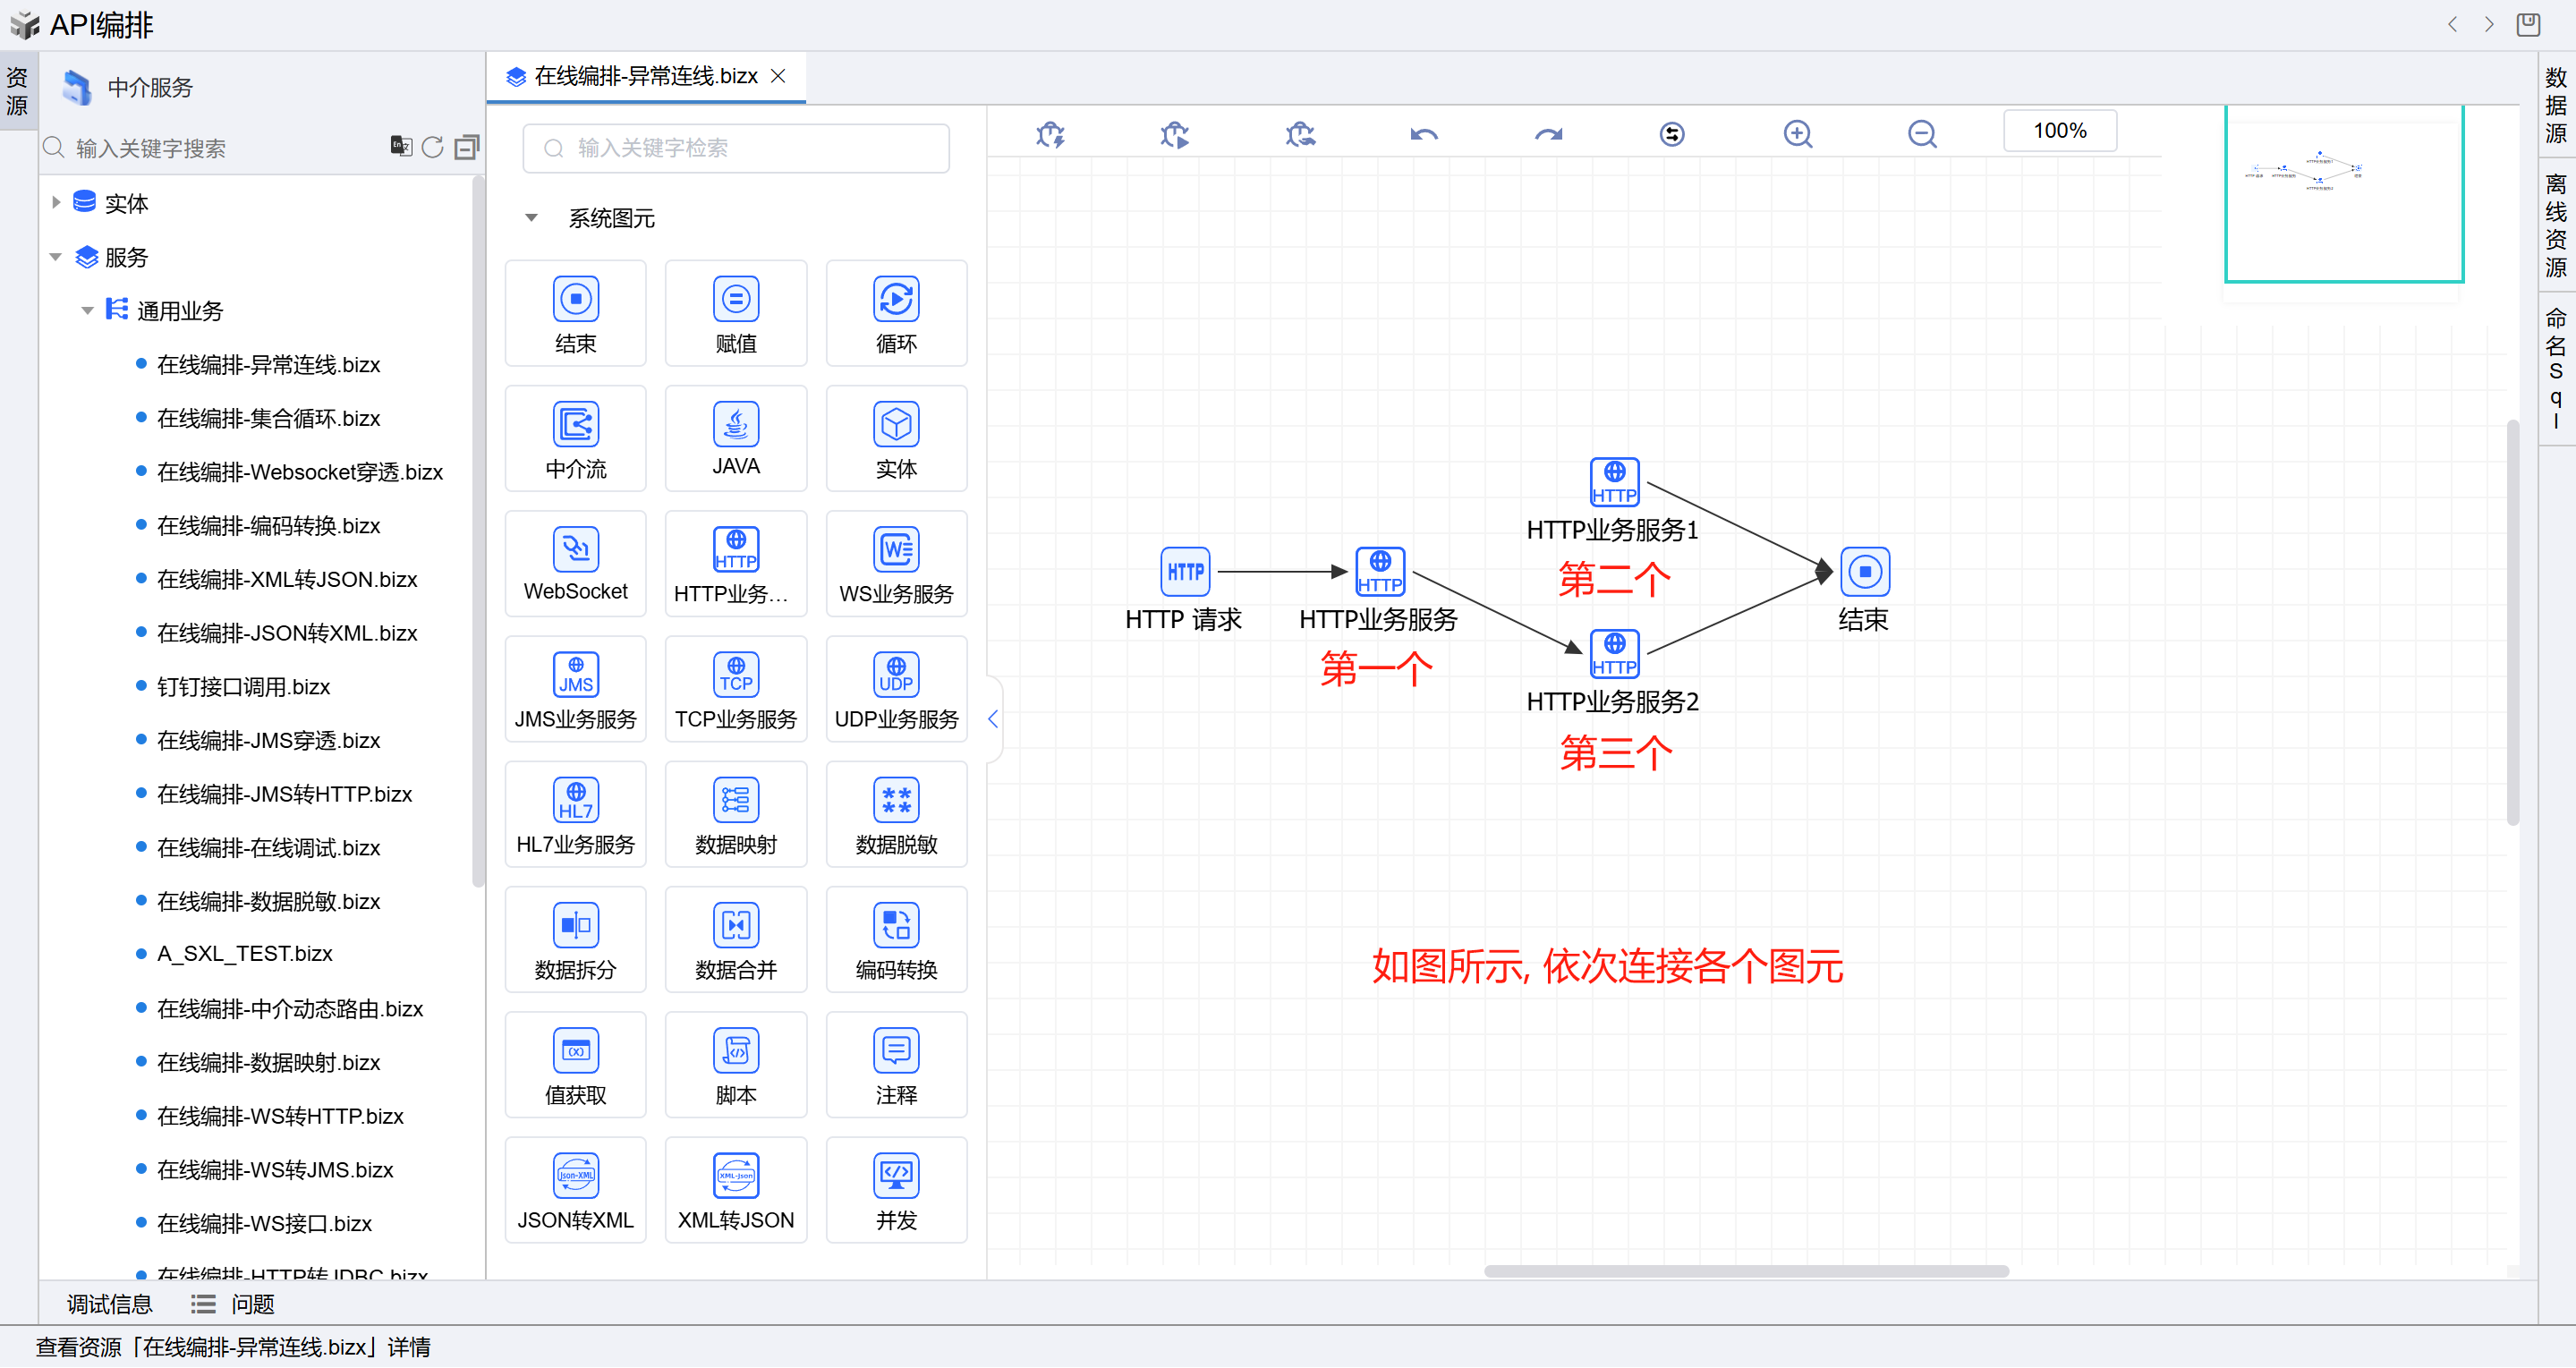Click the 100% zoom level field

click(2059, 131)
